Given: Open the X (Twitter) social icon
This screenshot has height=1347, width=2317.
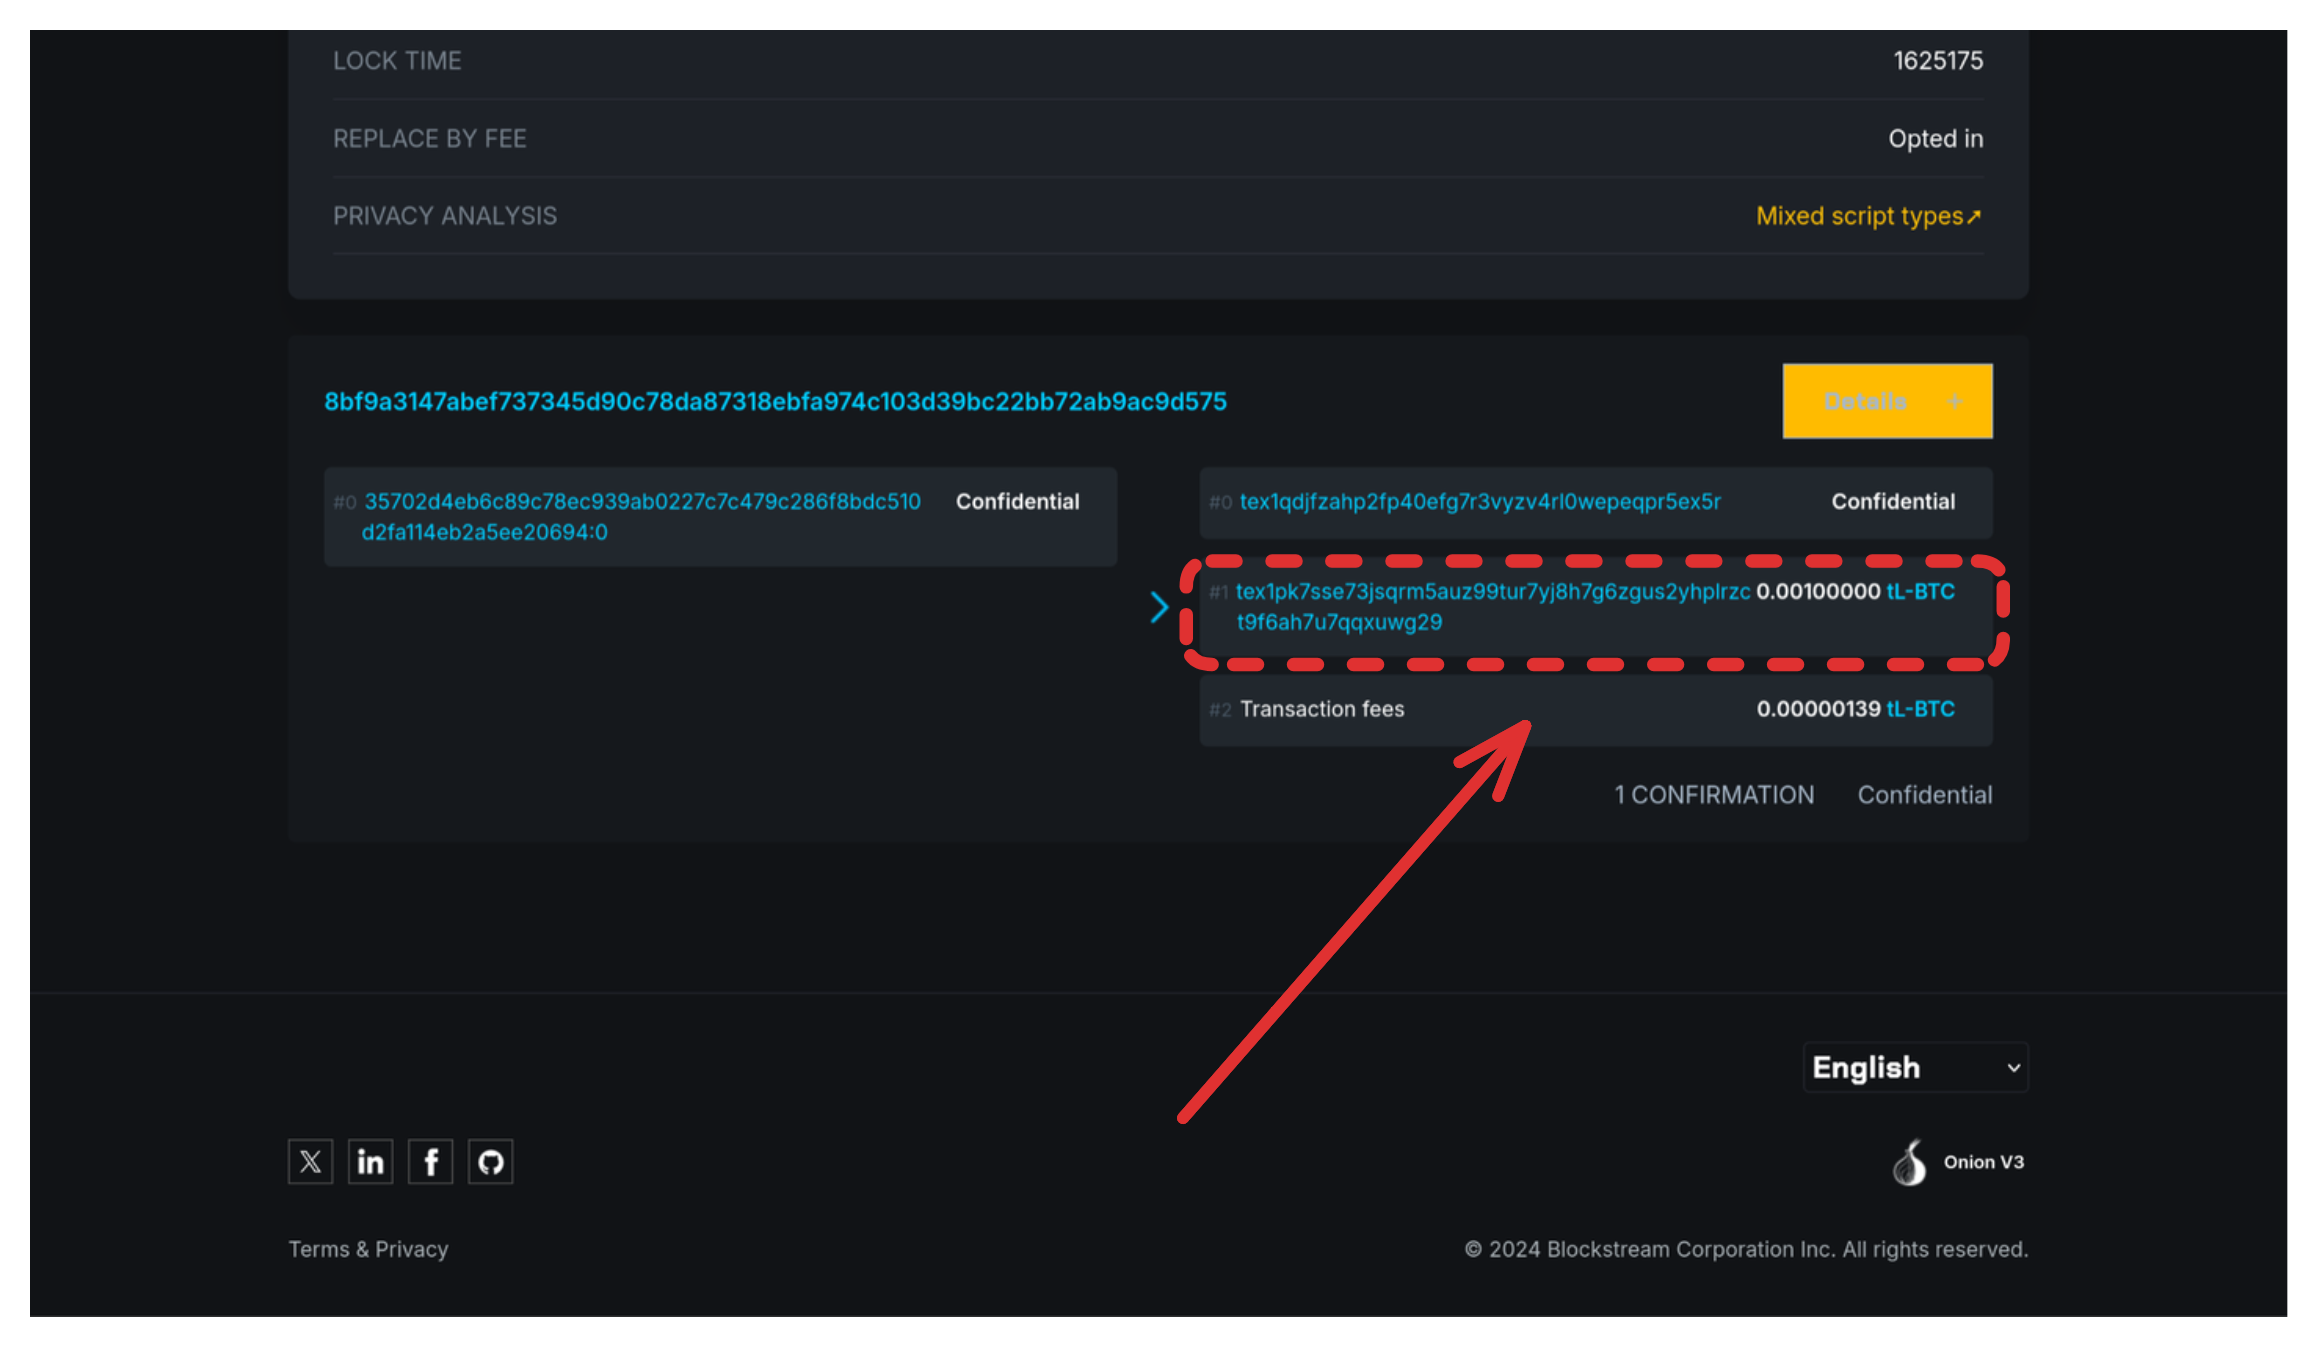Looking at the screenshot, I should coord(310,1161).
